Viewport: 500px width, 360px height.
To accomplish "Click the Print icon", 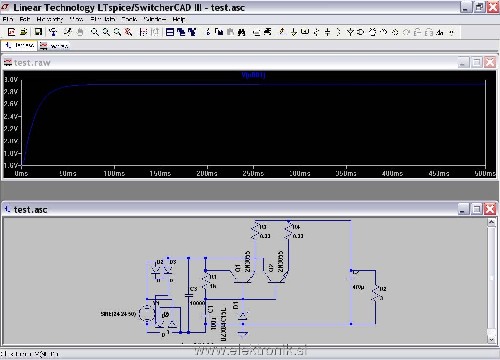I will coord(267,32).
